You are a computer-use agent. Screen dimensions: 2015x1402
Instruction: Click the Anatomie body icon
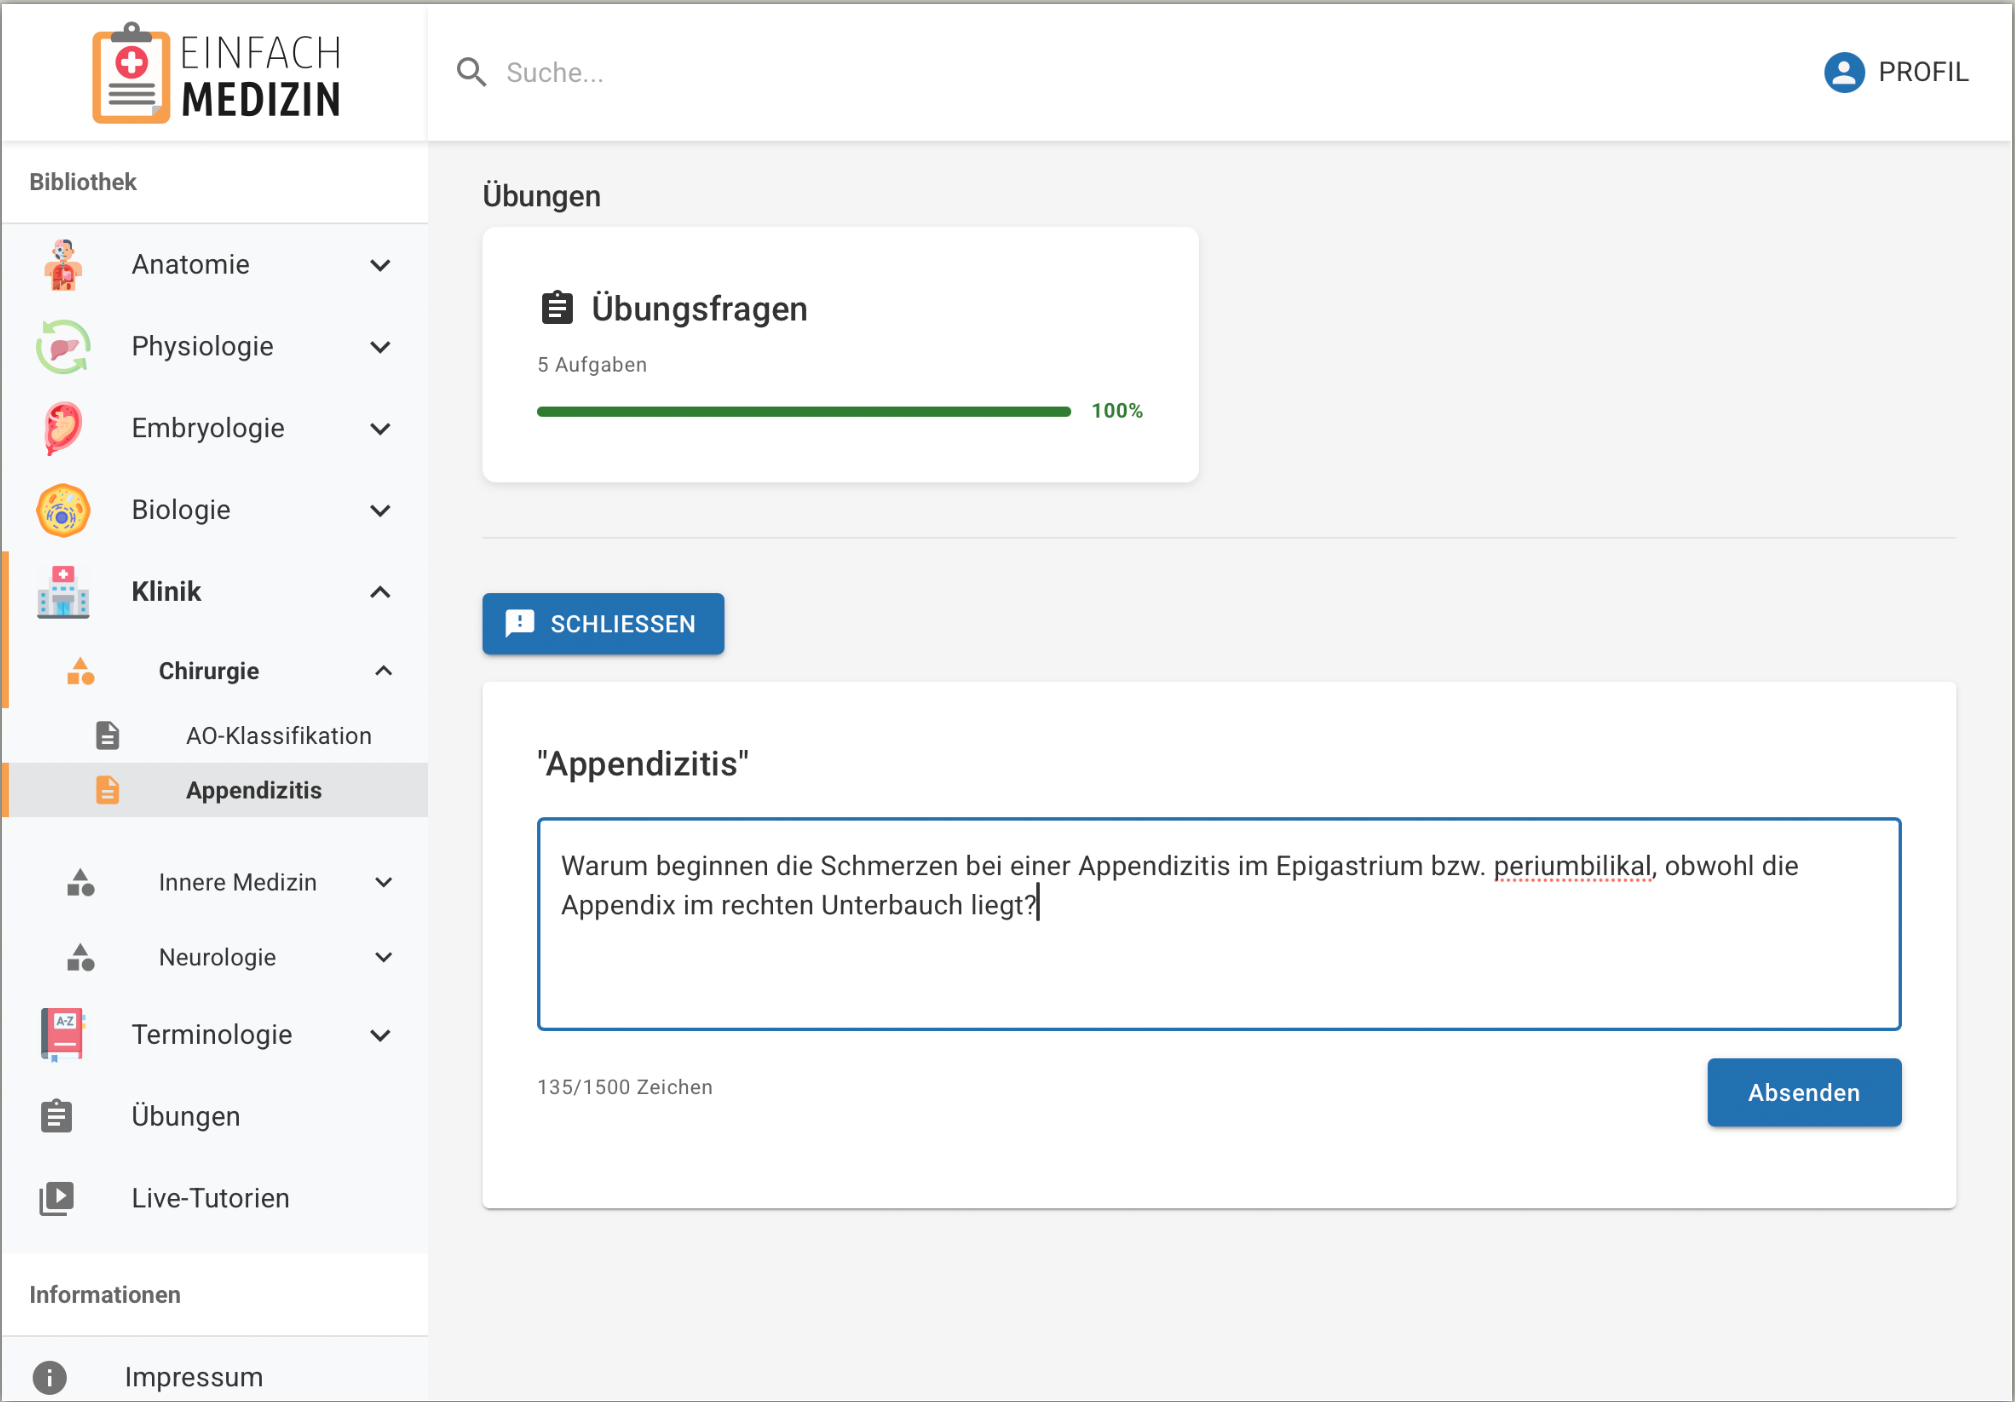pos(63,265)
